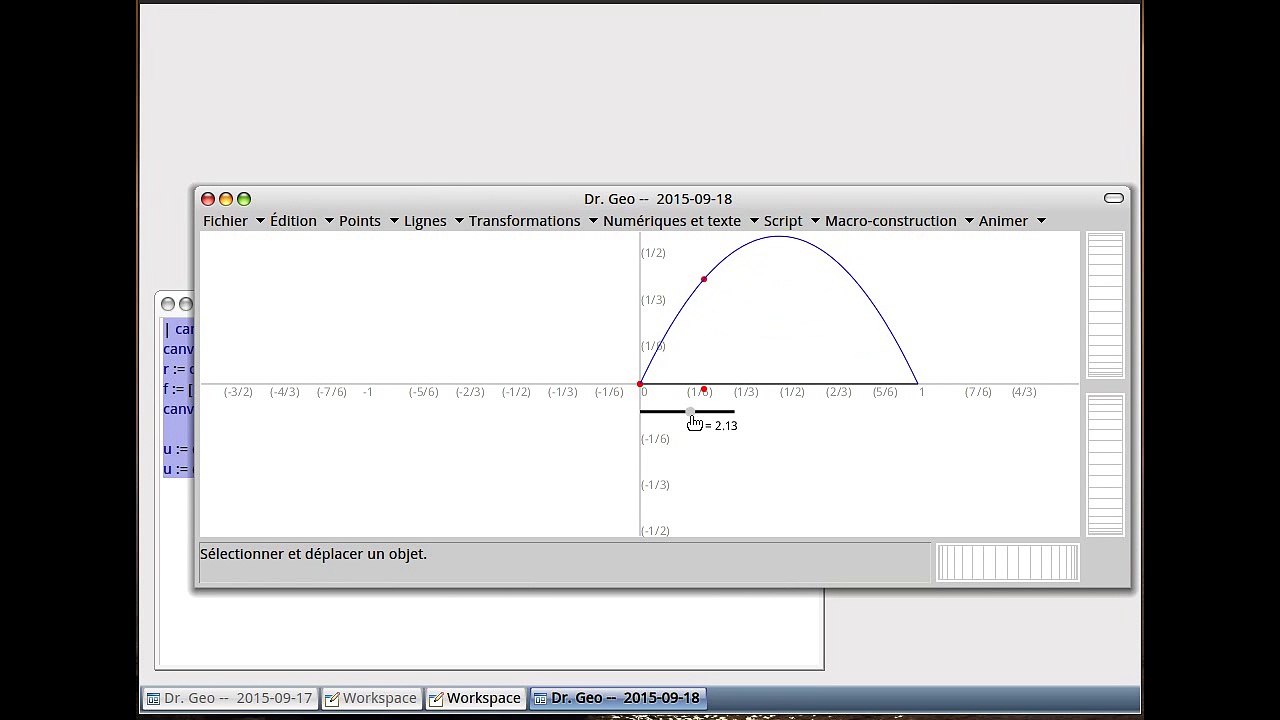This screenshot has width=1280, height=720.
Task: Click the lower vertical scroll wheel on right
Action: point(1105,465)
